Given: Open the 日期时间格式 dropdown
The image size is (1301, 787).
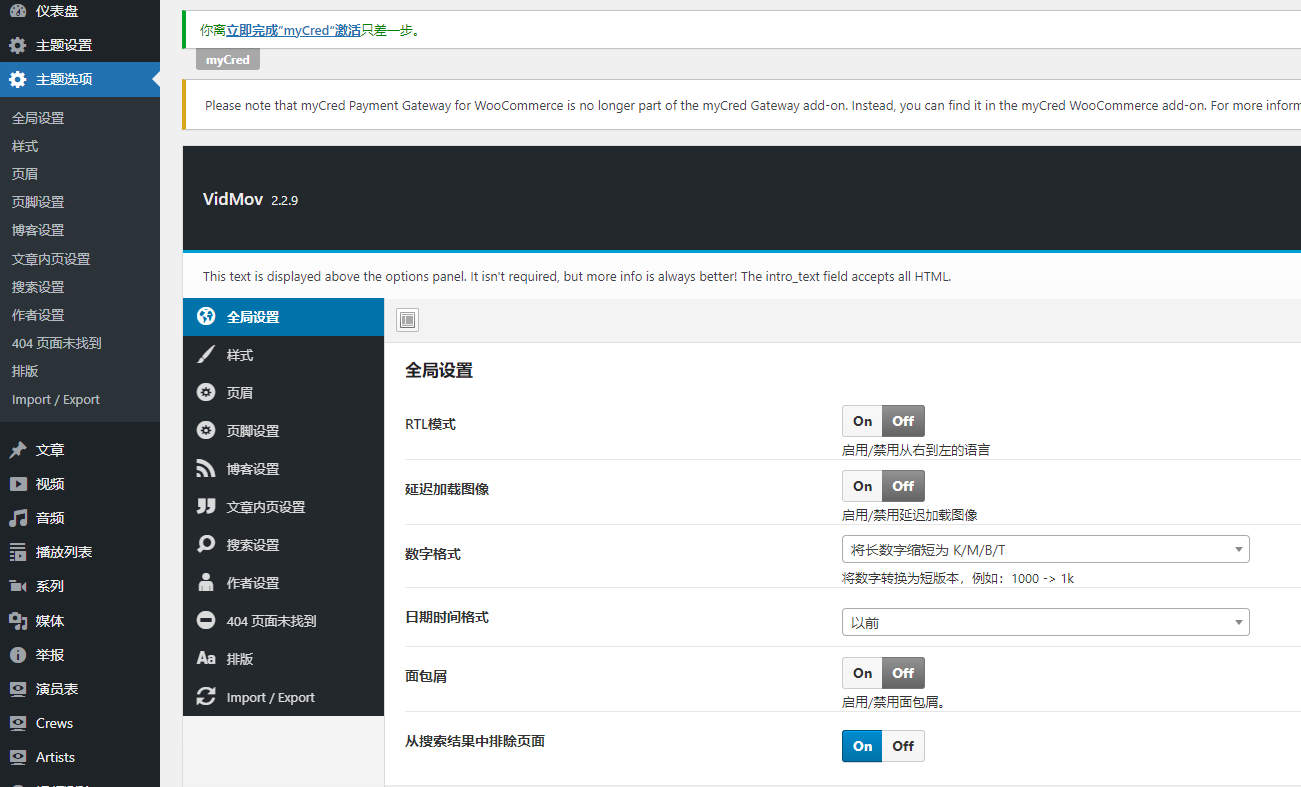Looking at the screenshot, I should (x=1045, y=622).
